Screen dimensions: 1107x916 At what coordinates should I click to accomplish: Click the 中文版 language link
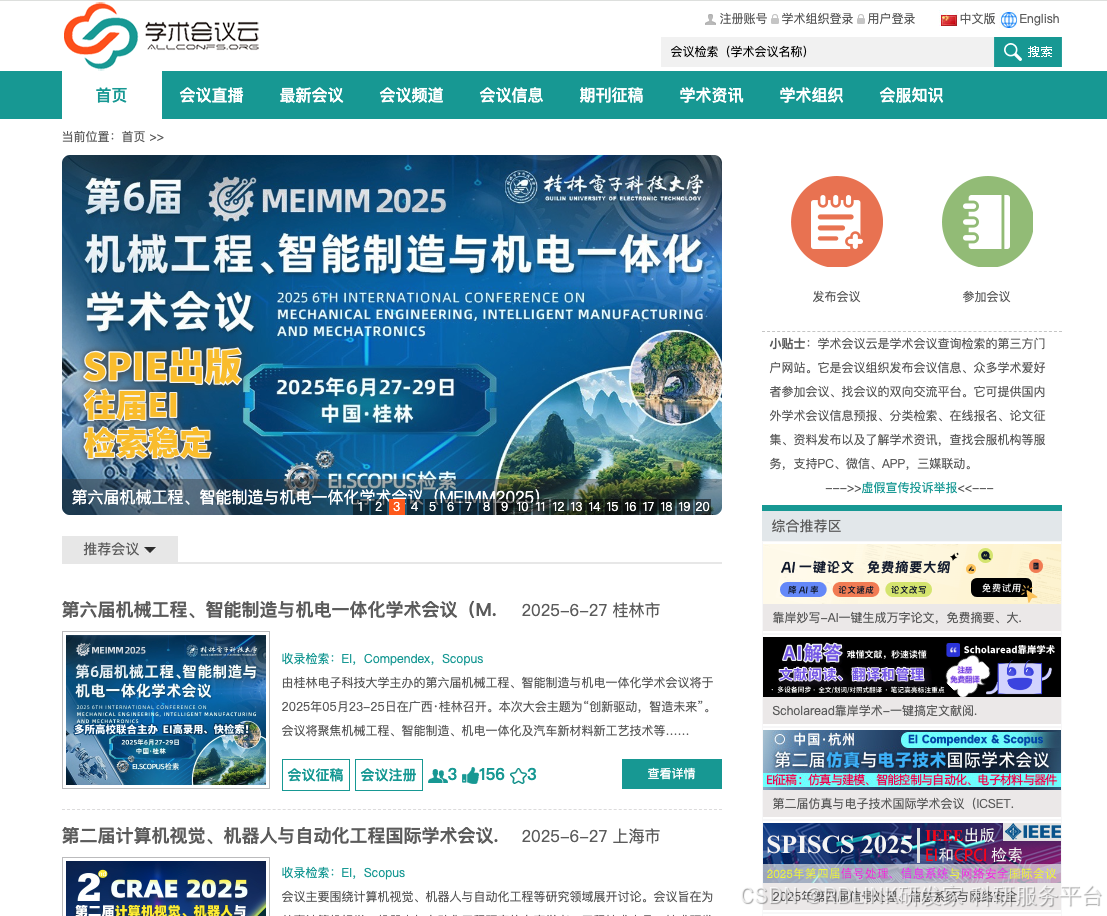click(x=977, y=19)
